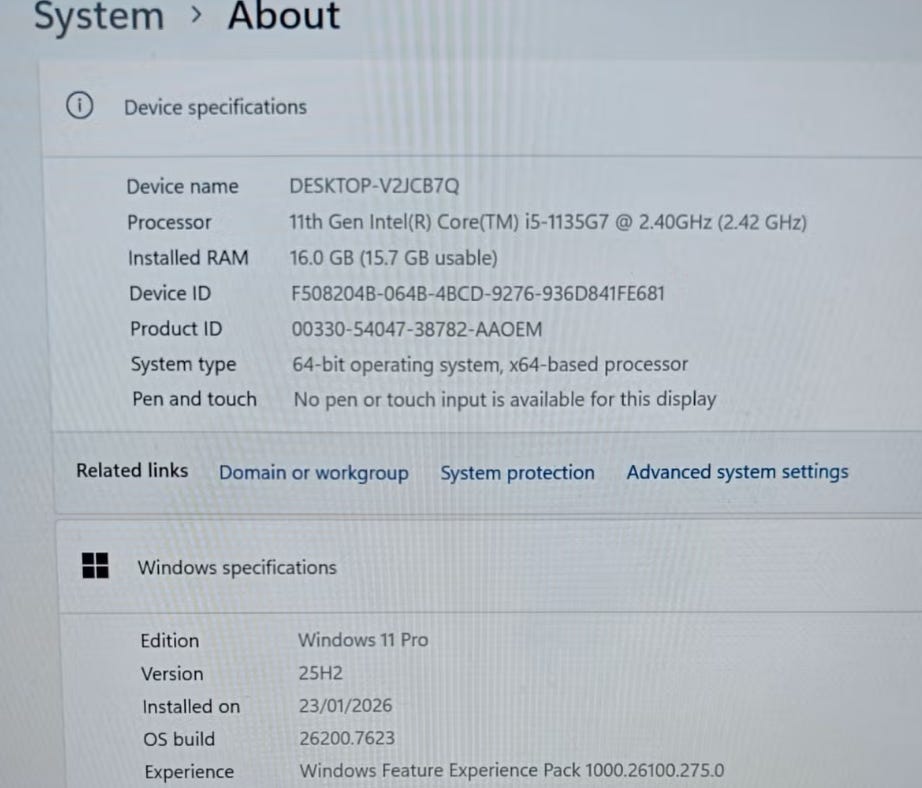Click the About page title

(x=284, y=15)
